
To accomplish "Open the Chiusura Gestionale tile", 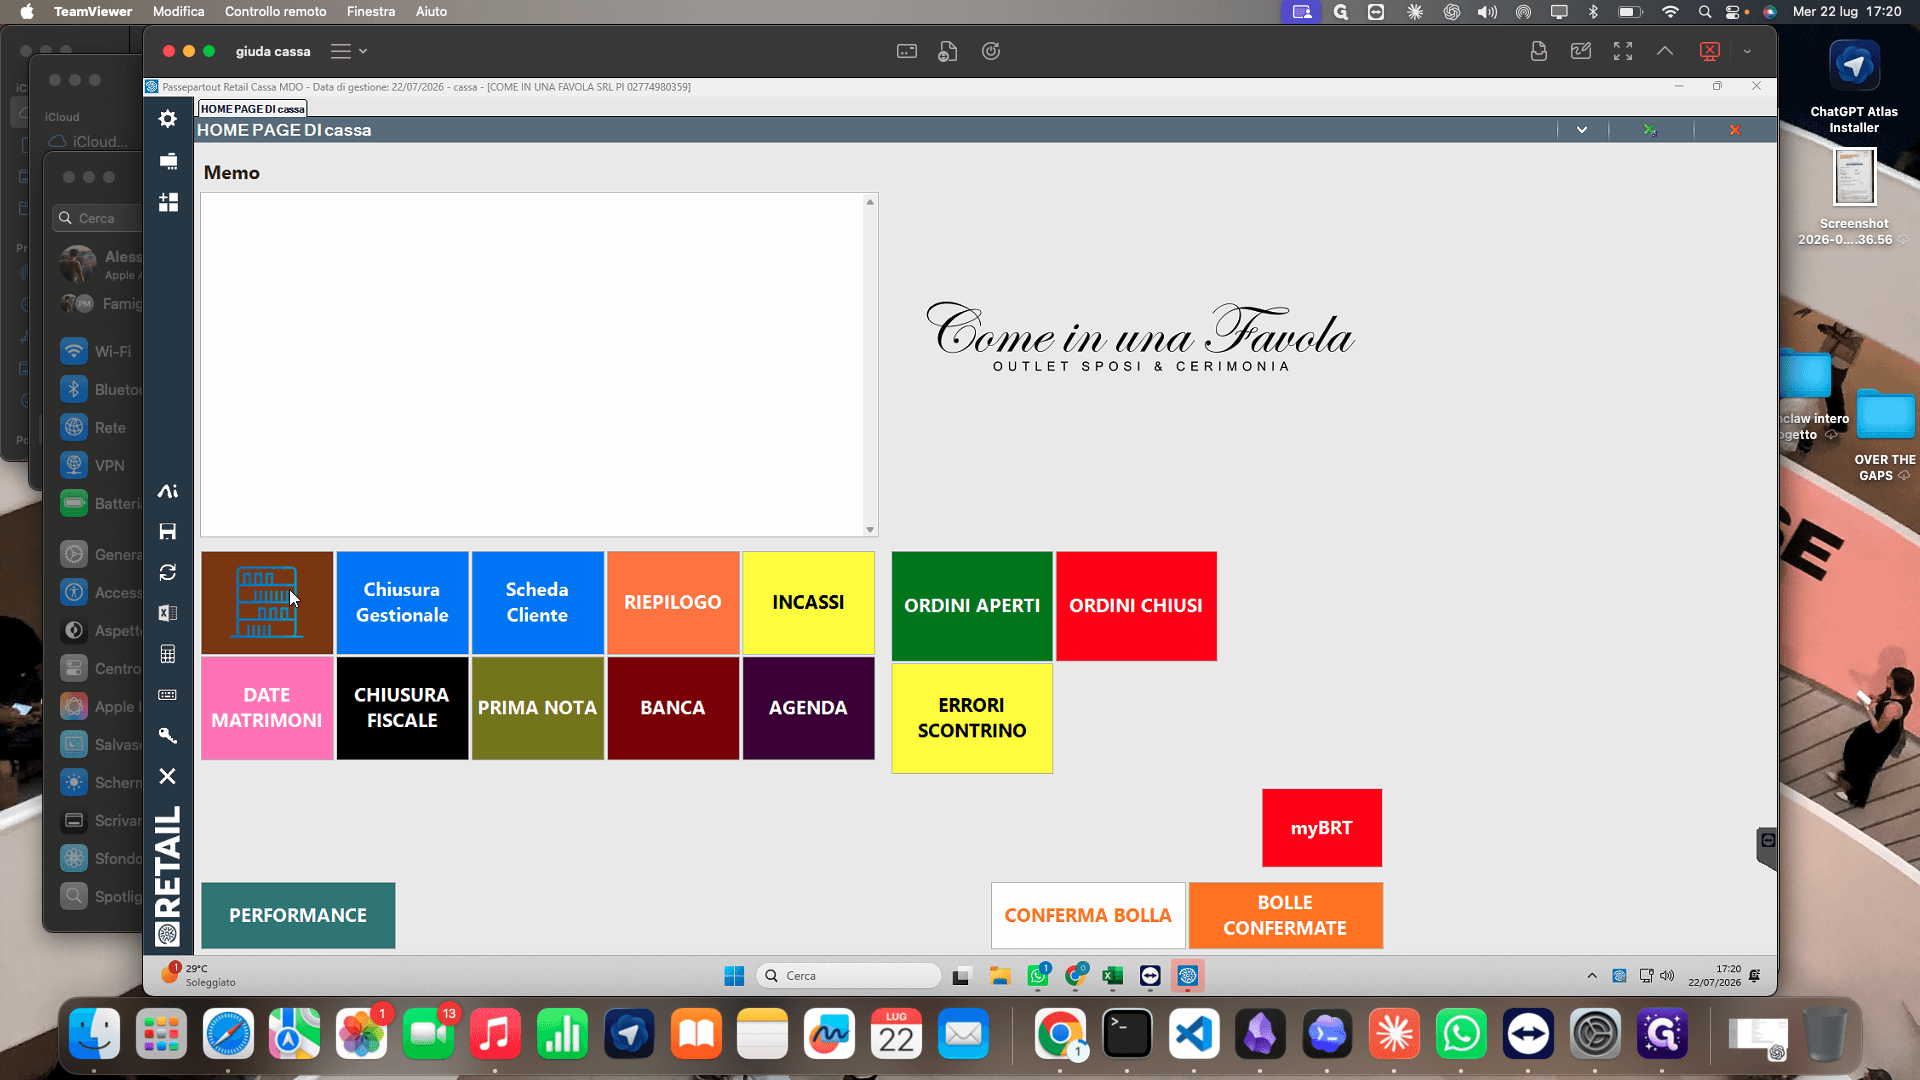I will click(402, 603).
